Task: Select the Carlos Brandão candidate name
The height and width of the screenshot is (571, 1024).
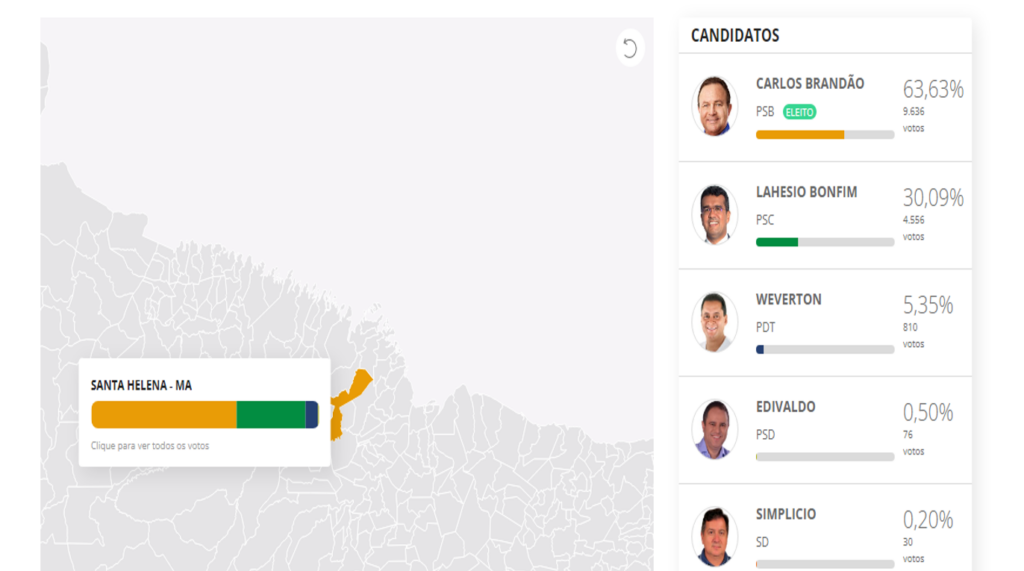Action: pyautogui.click(x=809, y=84)
